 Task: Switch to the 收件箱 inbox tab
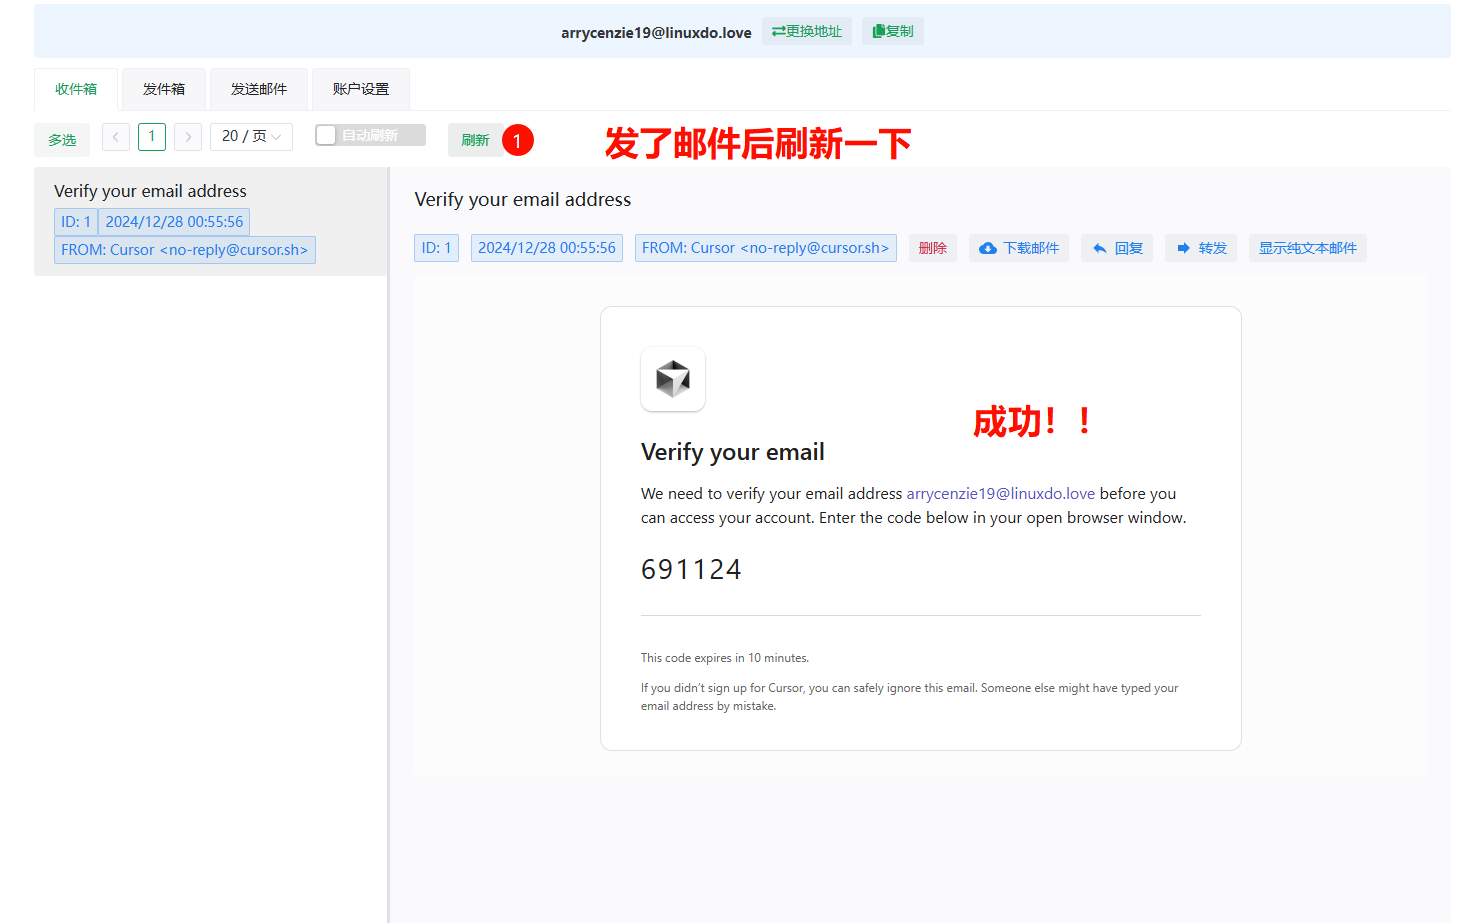pos(76,89)
